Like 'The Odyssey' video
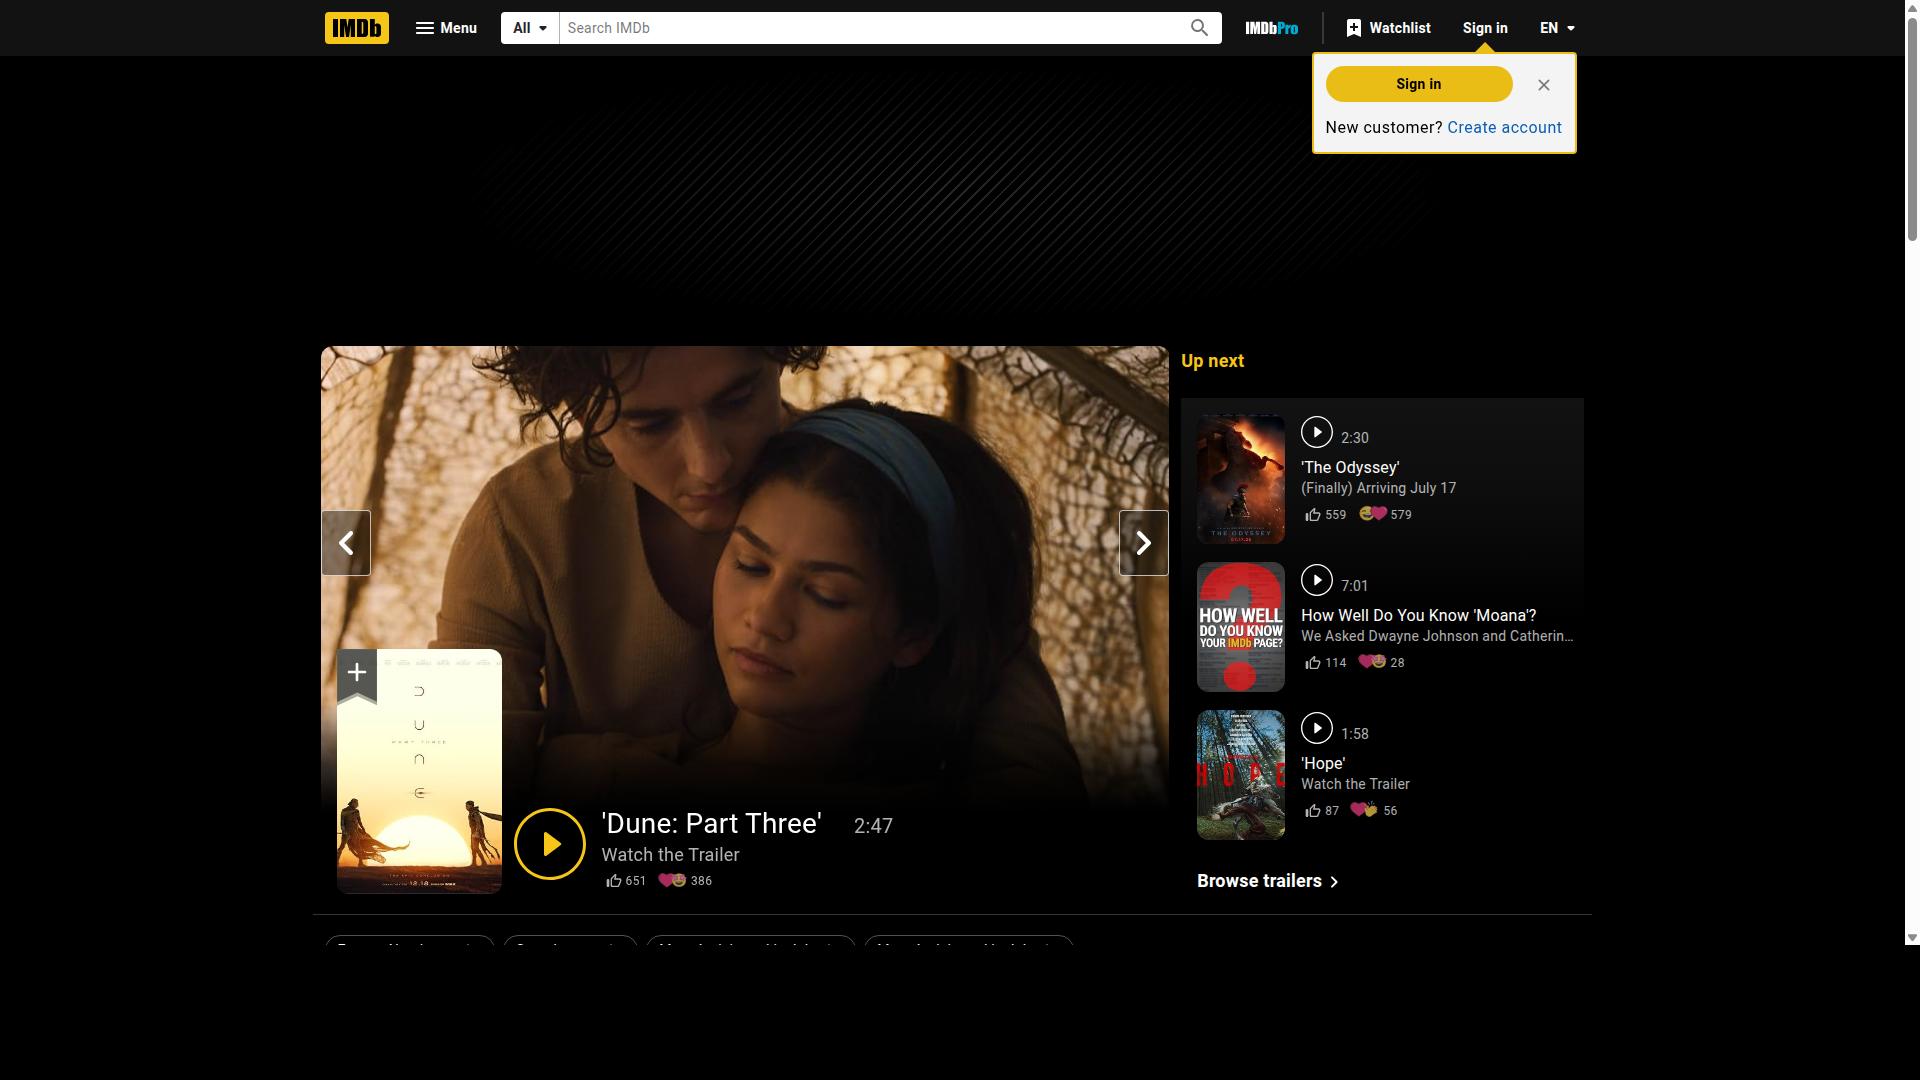This screenshot has height=1080, width=1920. 1325,515
